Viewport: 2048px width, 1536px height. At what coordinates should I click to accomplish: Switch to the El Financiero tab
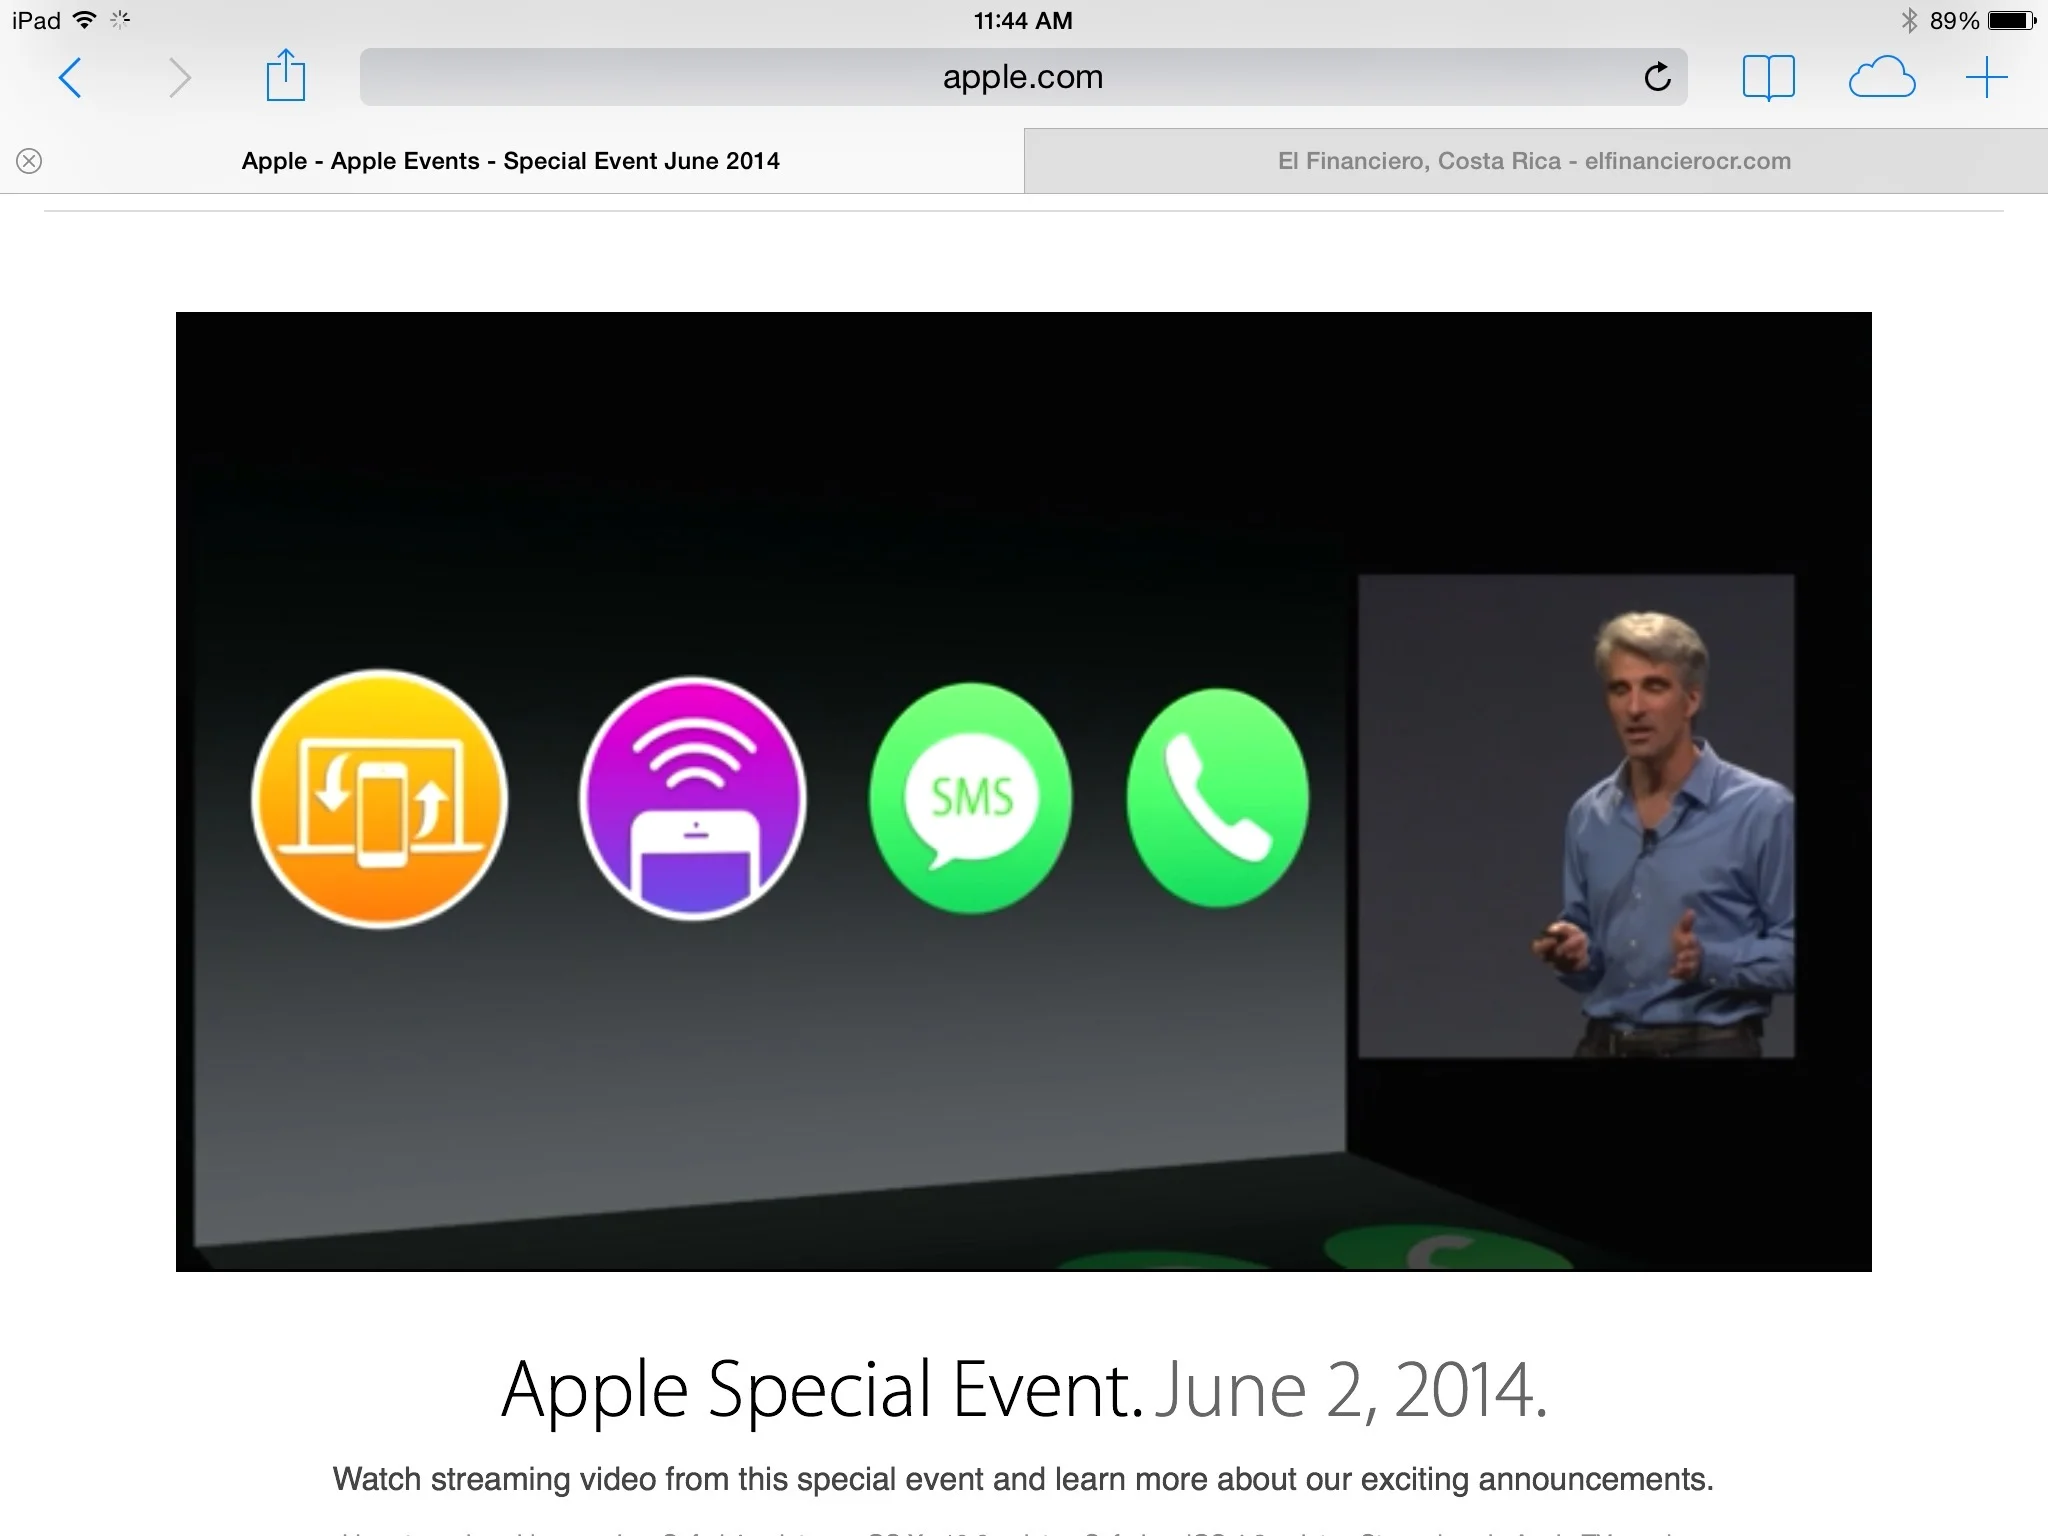pos(1535,161)
